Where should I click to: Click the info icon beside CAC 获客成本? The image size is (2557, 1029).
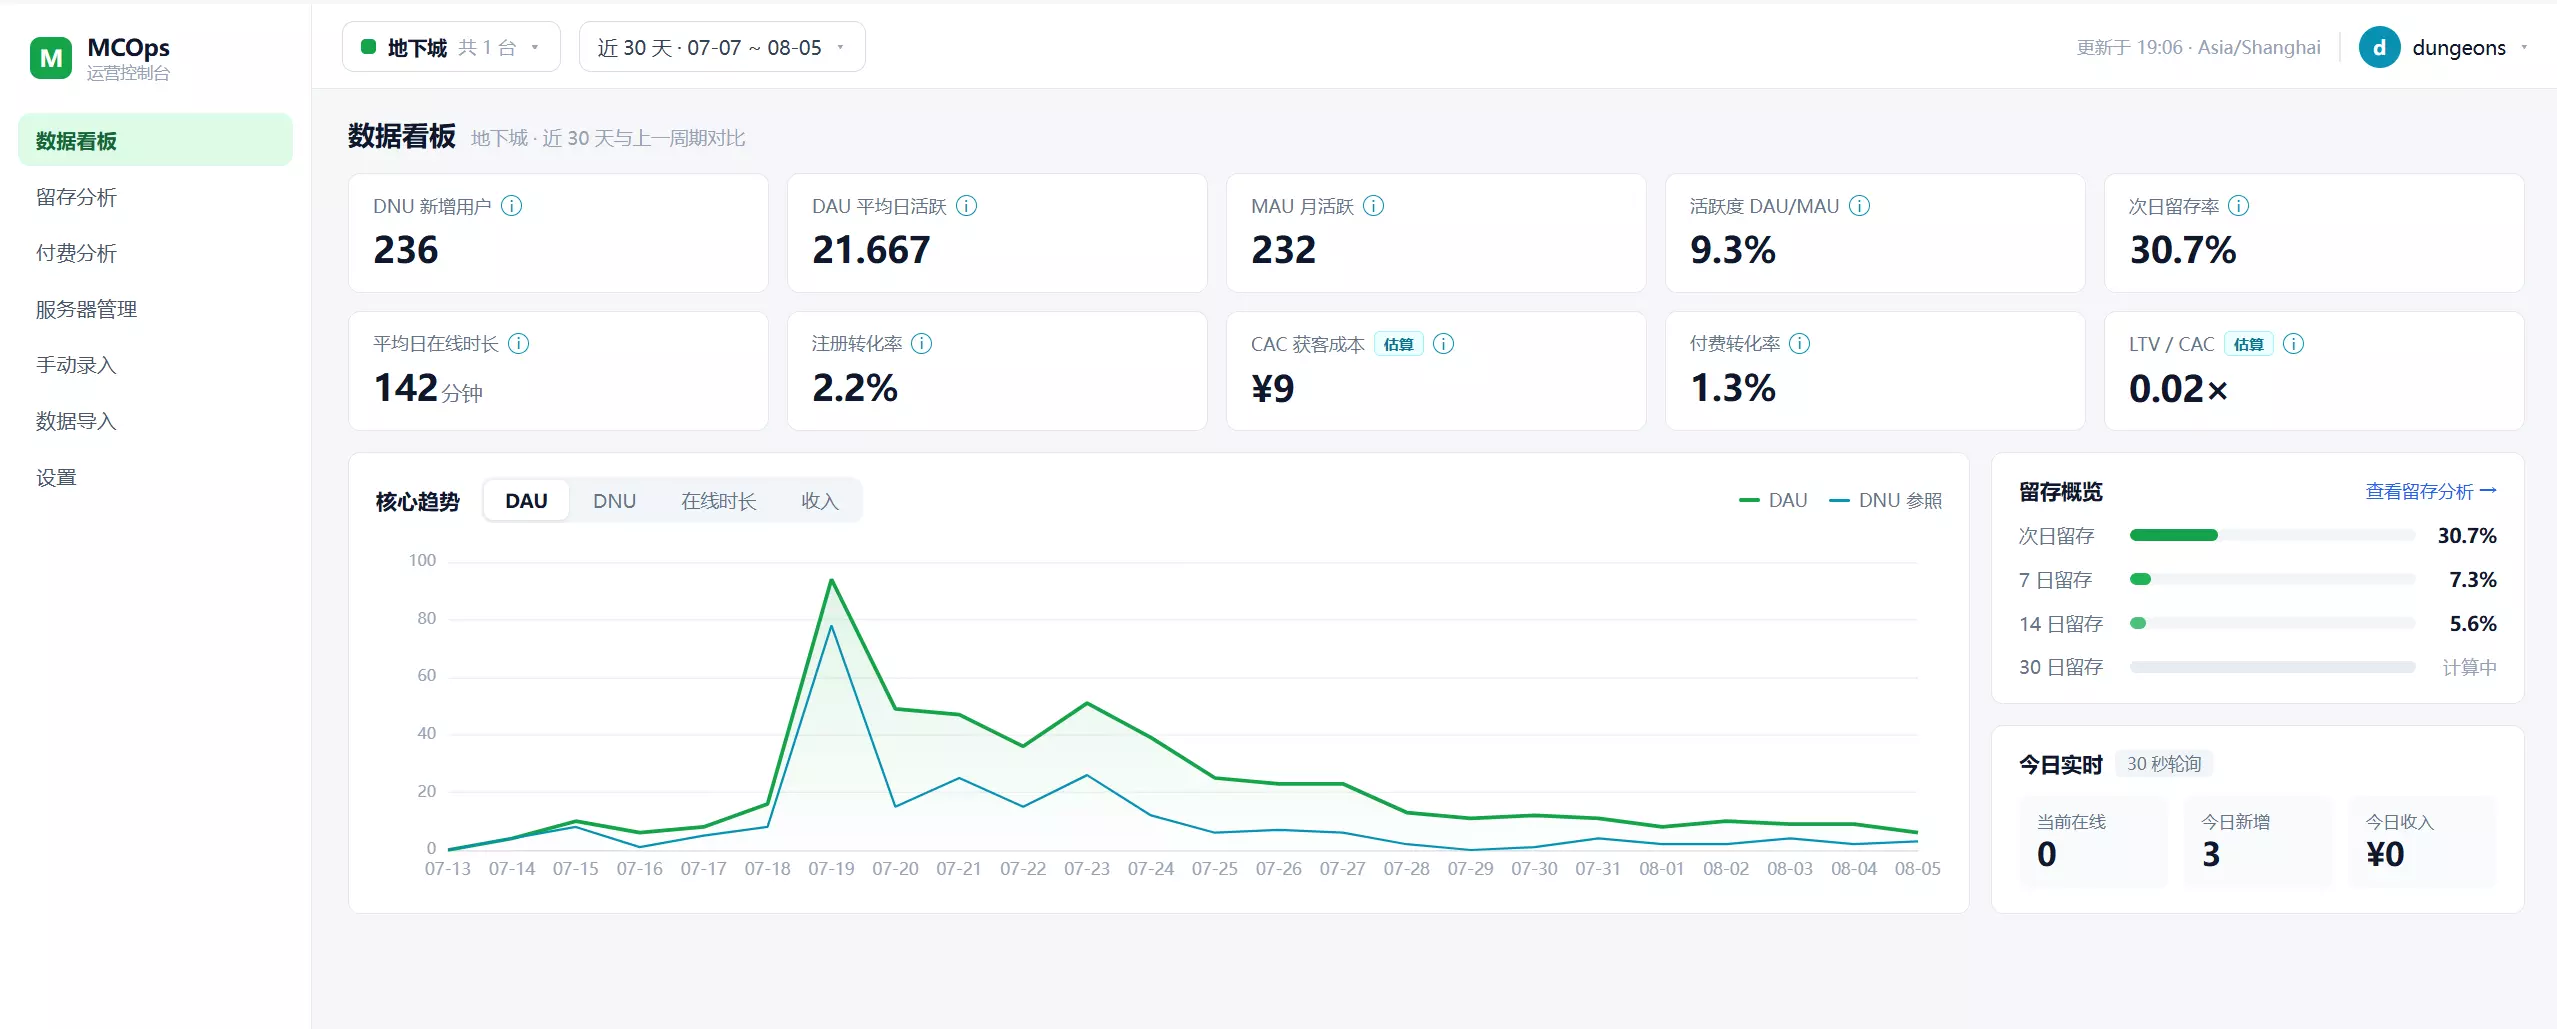[1443, 344]
